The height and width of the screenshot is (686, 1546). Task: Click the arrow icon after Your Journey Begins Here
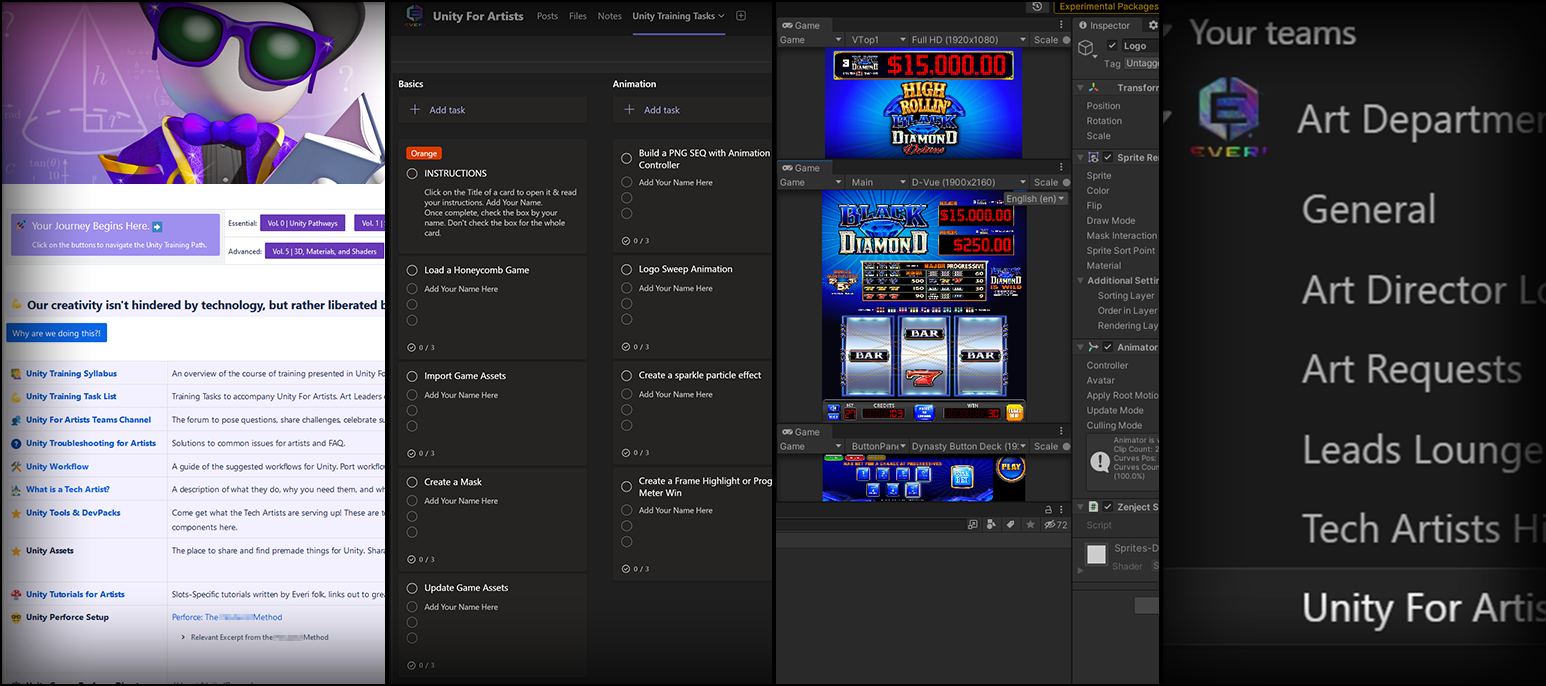(x=157, y=227)
